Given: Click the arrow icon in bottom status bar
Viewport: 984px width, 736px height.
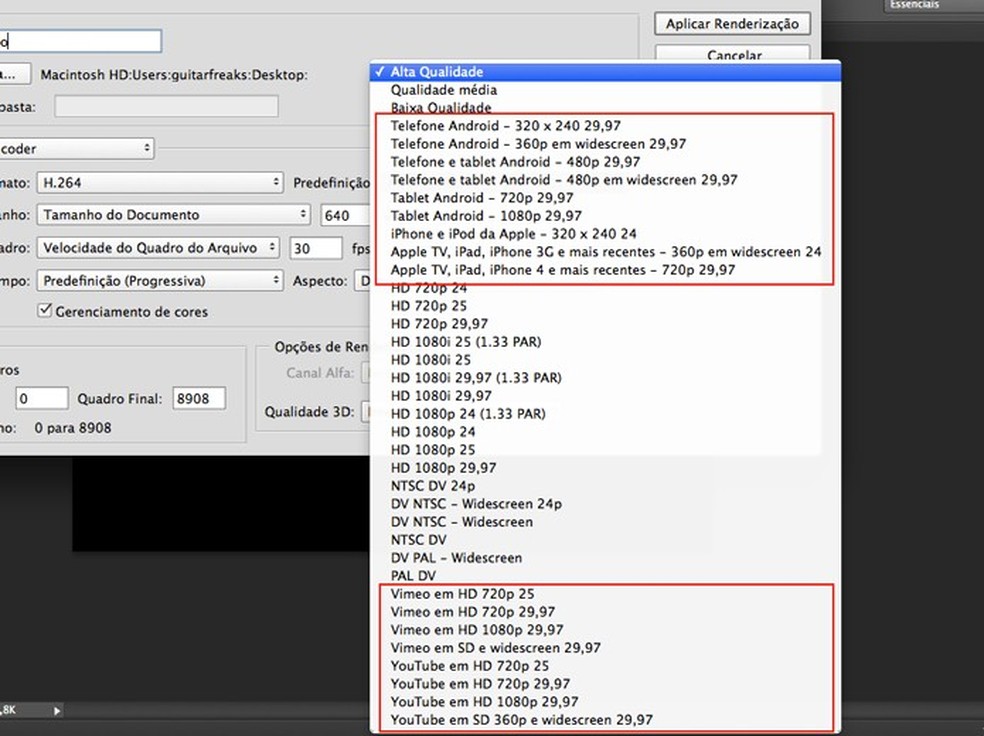Looking at the screenshot, I should coord(57,711).
